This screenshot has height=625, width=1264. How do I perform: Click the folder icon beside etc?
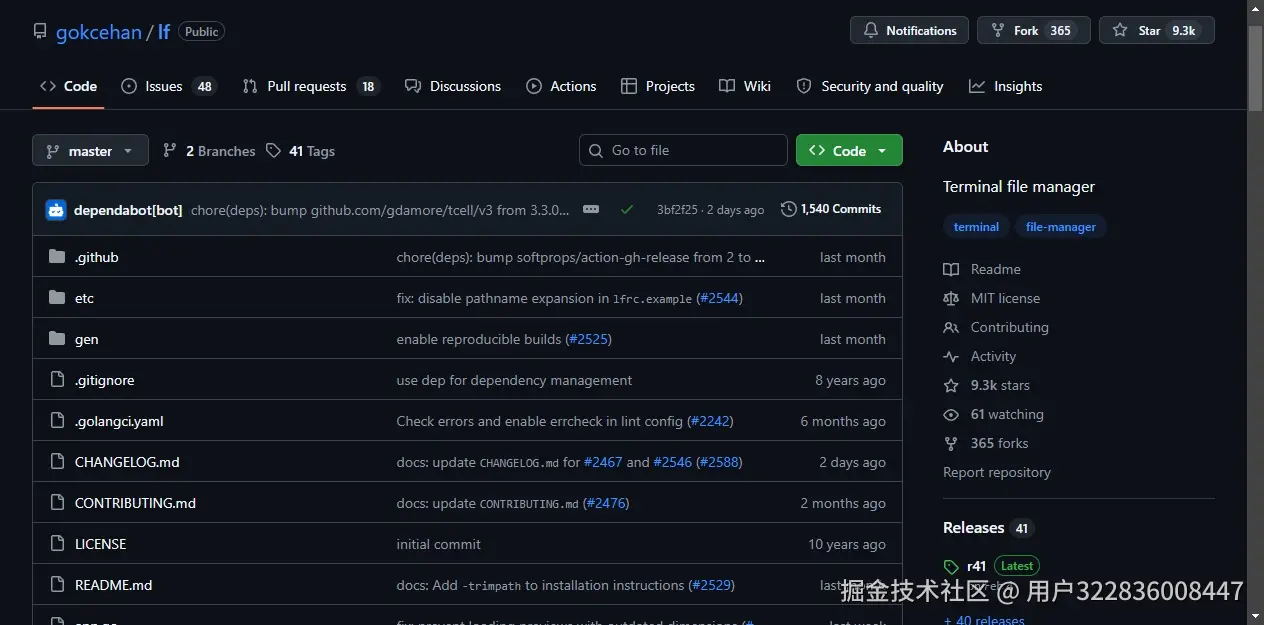click(57, 298)
